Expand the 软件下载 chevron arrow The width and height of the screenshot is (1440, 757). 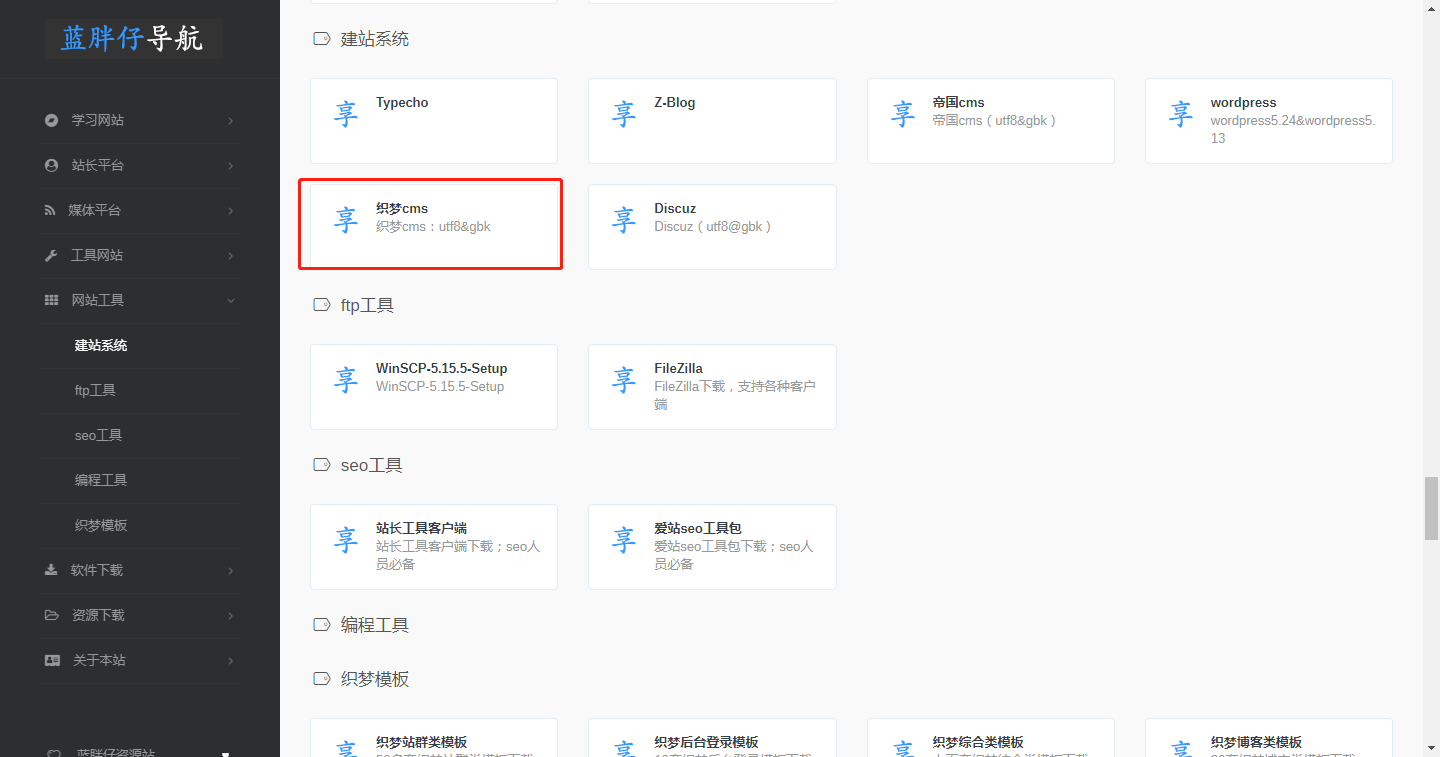pos(230,570)
